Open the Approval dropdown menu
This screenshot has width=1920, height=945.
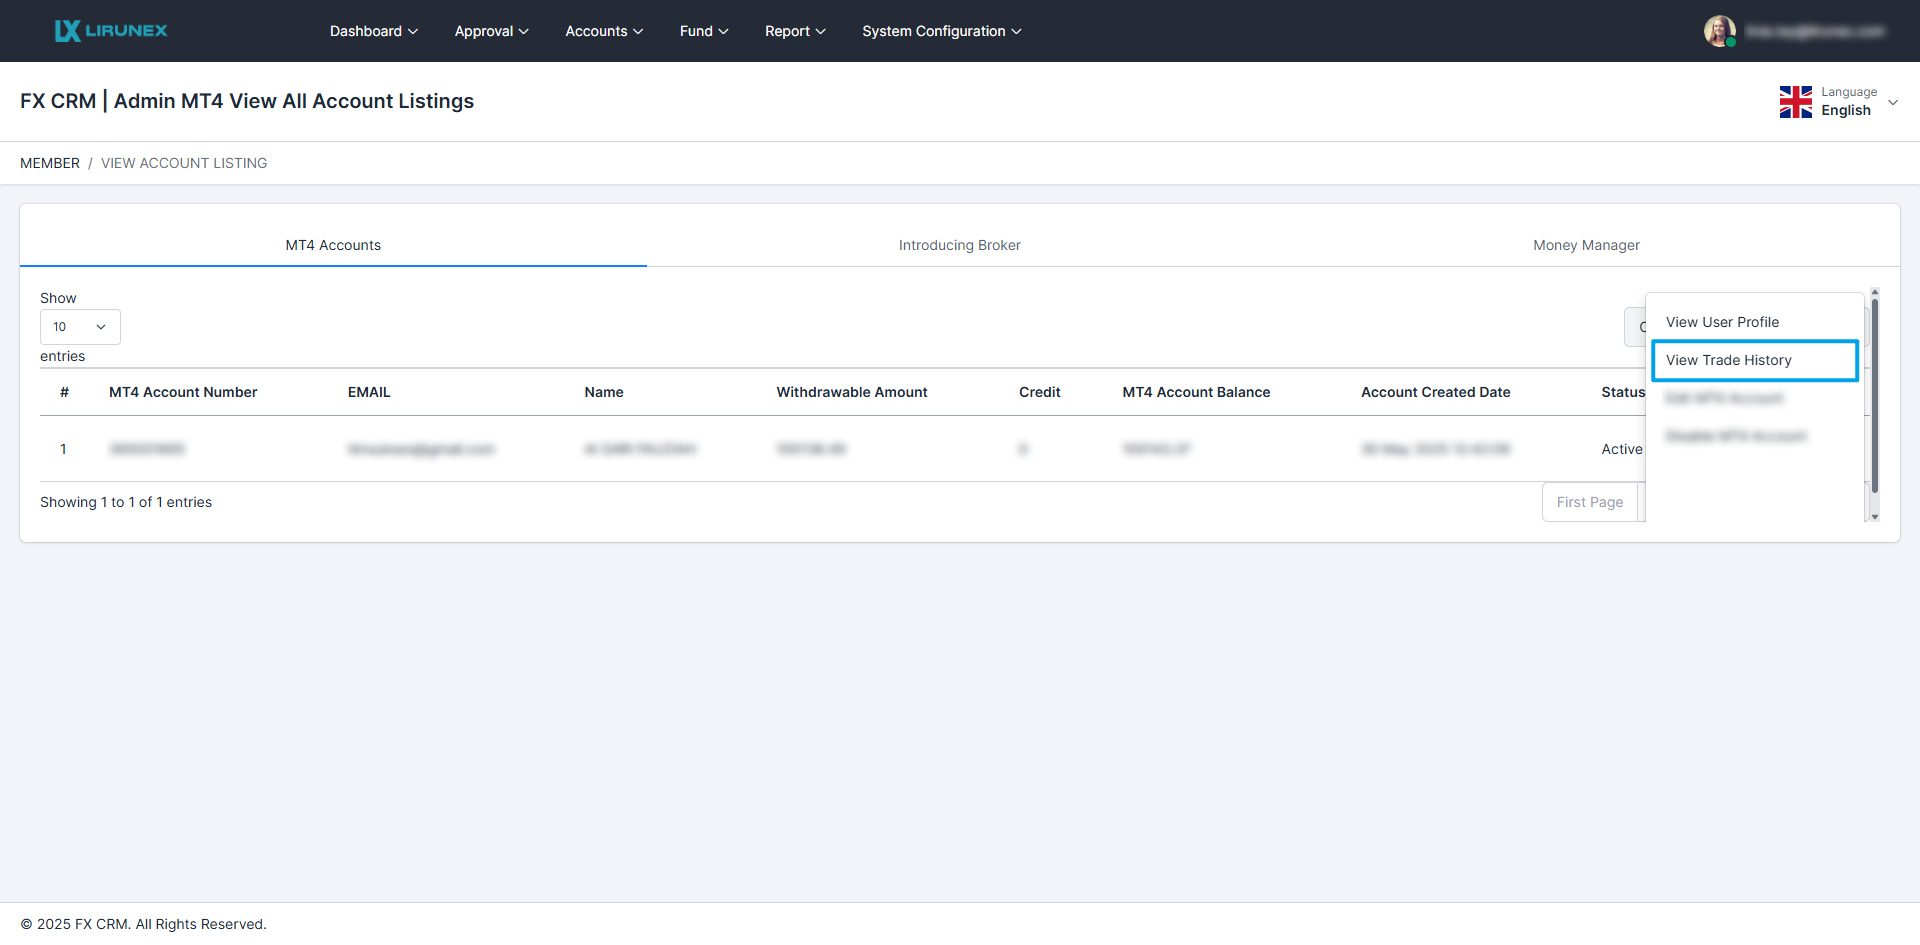click(491, 31)
